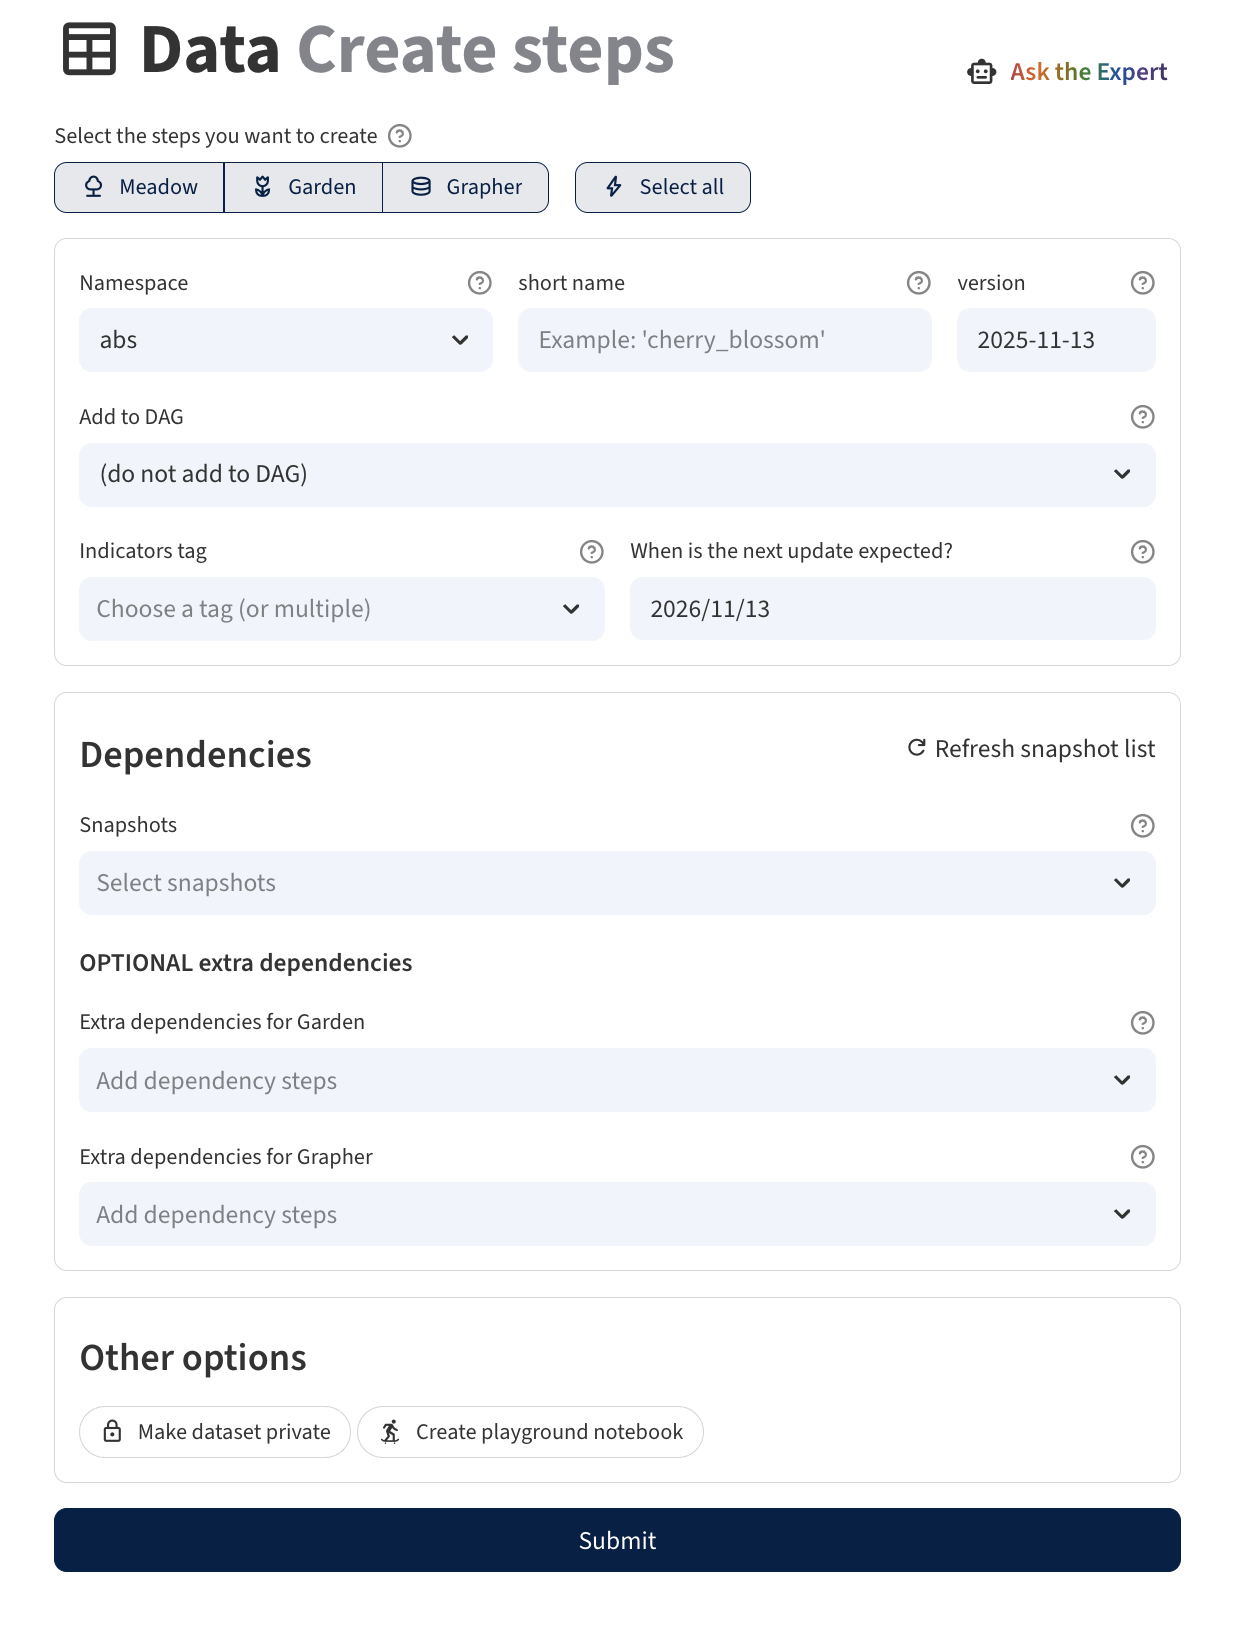Focus the short name input field
Screen dimensions: 1254x1626
pos(725,340)
